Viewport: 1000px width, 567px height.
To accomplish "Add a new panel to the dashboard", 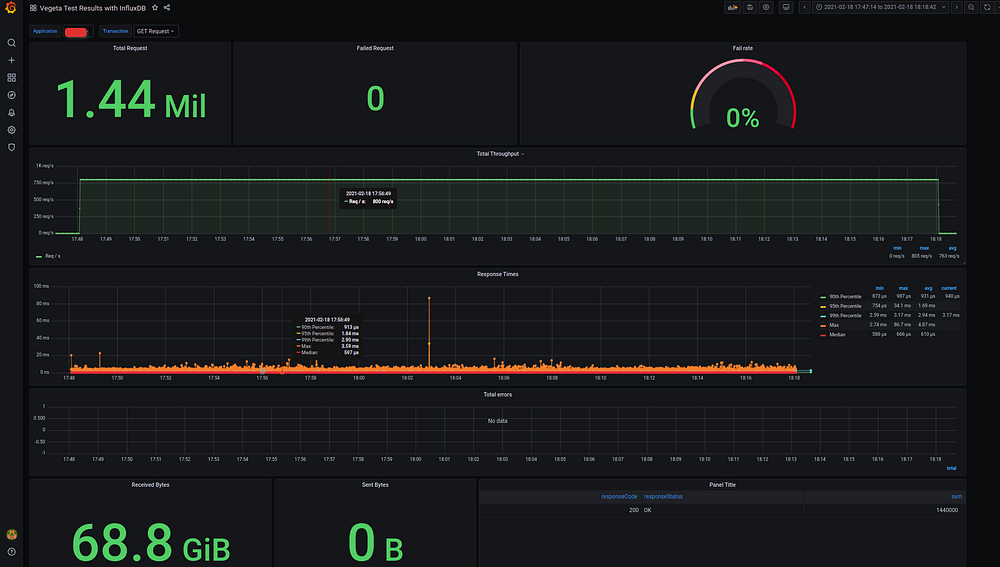I will (x=732, y=7).
